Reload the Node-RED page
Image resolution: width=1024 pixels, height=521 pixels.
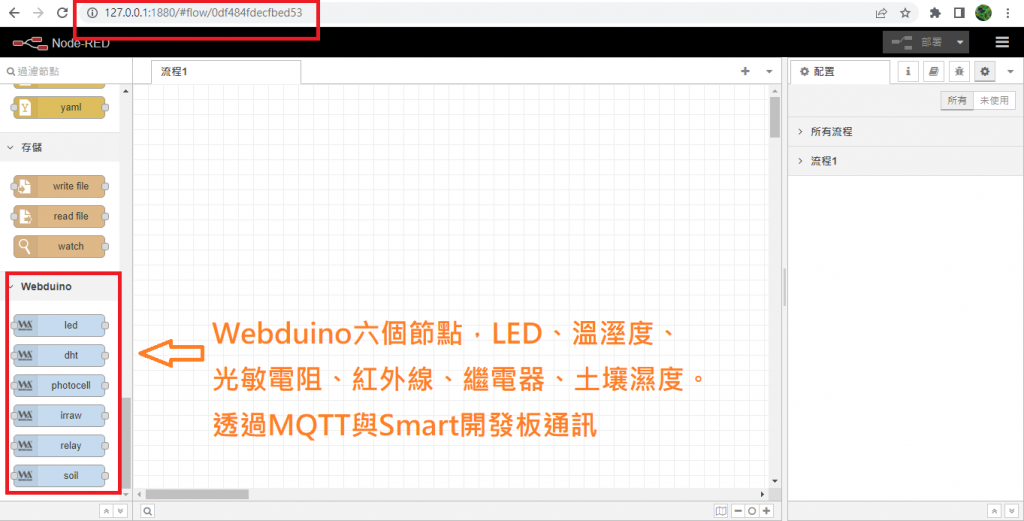click(63, 12)
